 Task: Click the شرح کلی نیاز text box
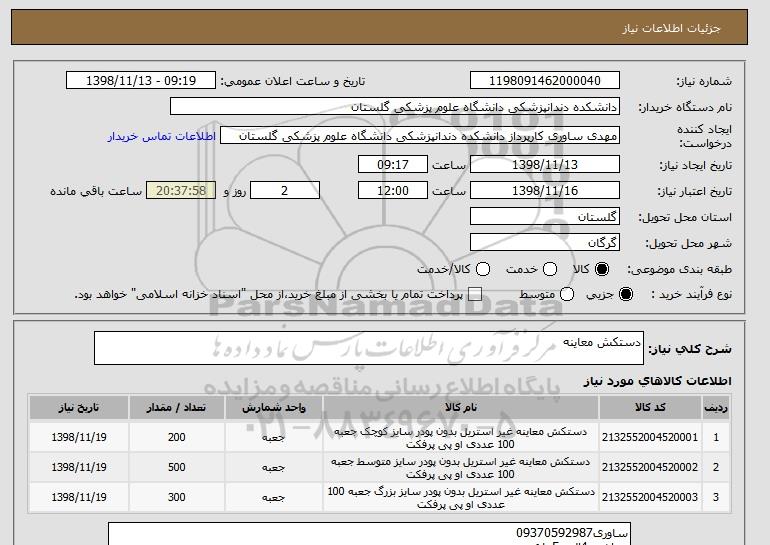point(369,348)
